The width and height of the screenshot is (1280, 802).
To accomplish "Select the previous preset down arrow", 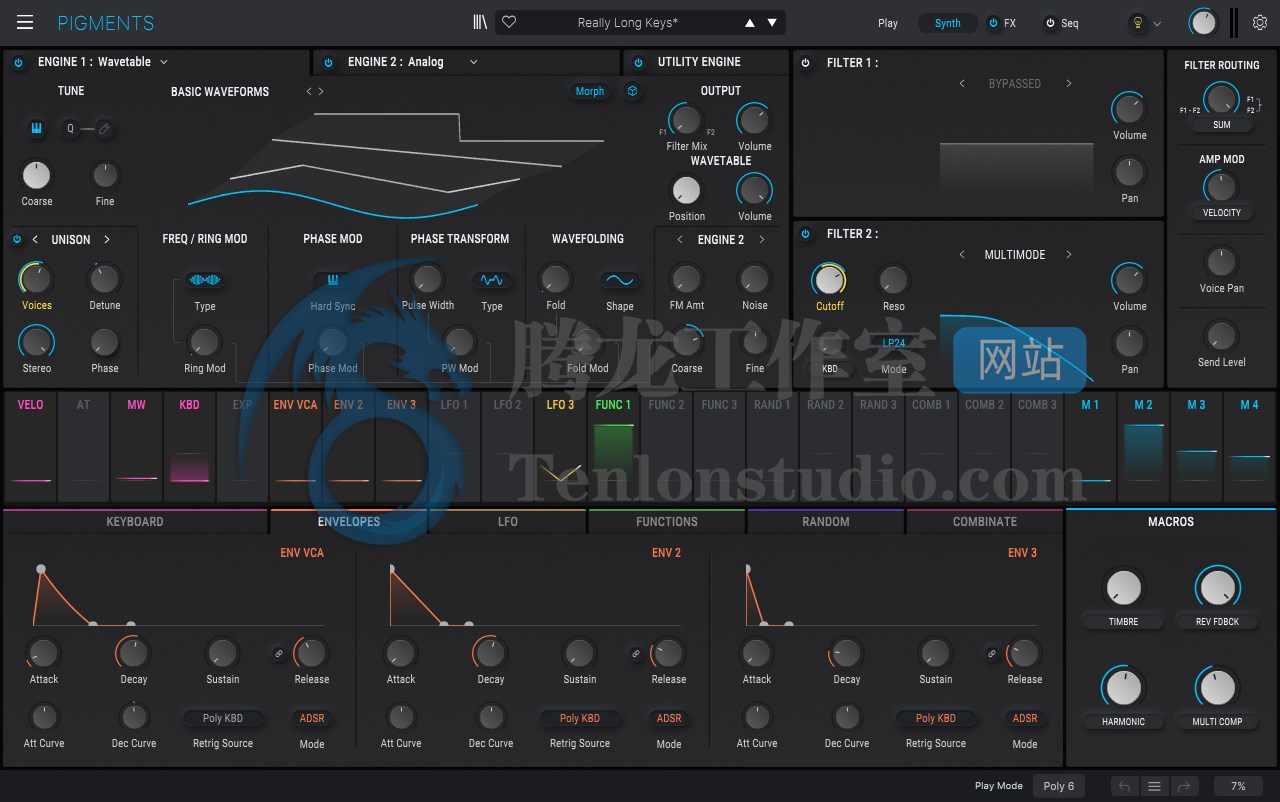I will click(x=772, y=23).
